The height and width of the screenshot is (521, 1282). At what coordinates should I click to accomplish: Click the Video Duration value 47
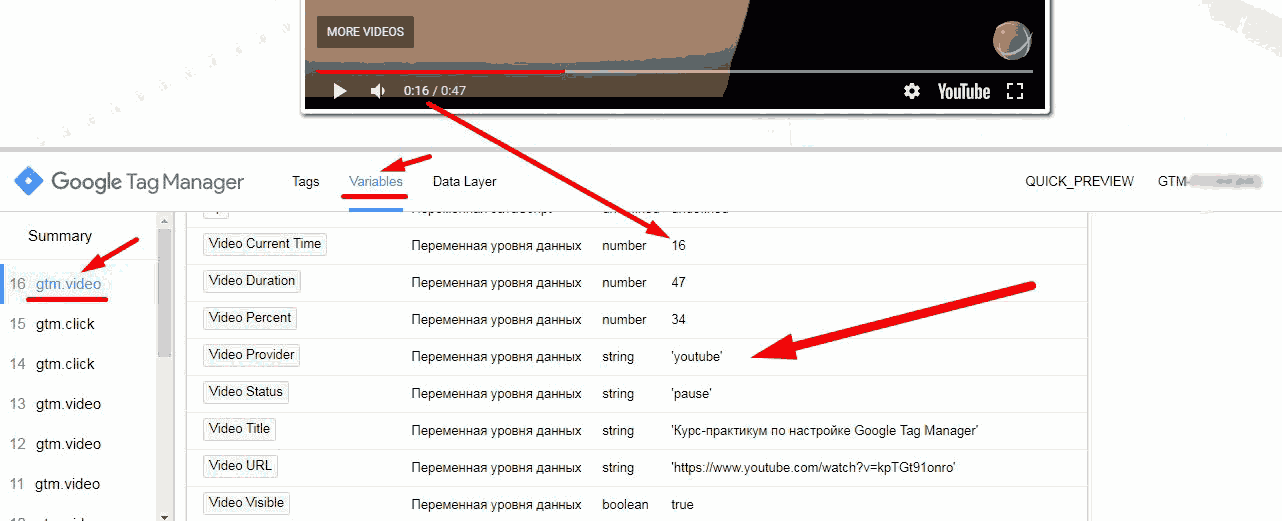pos(679,283)
